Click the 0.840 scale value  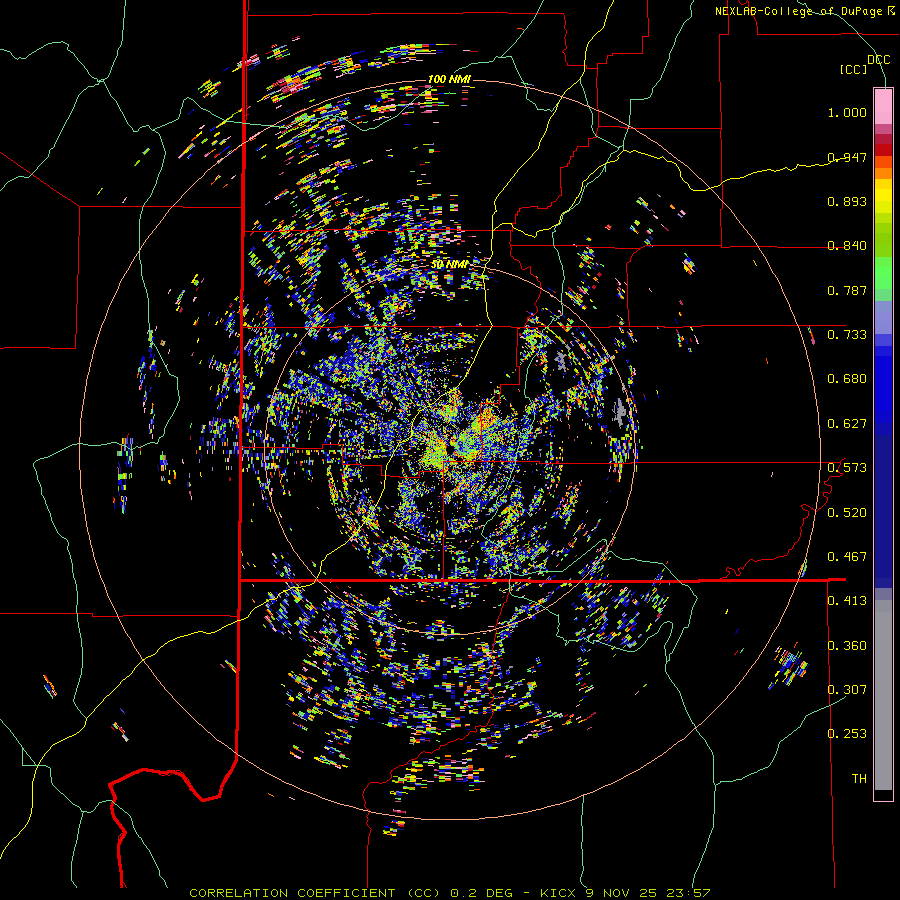coord(847,246)
